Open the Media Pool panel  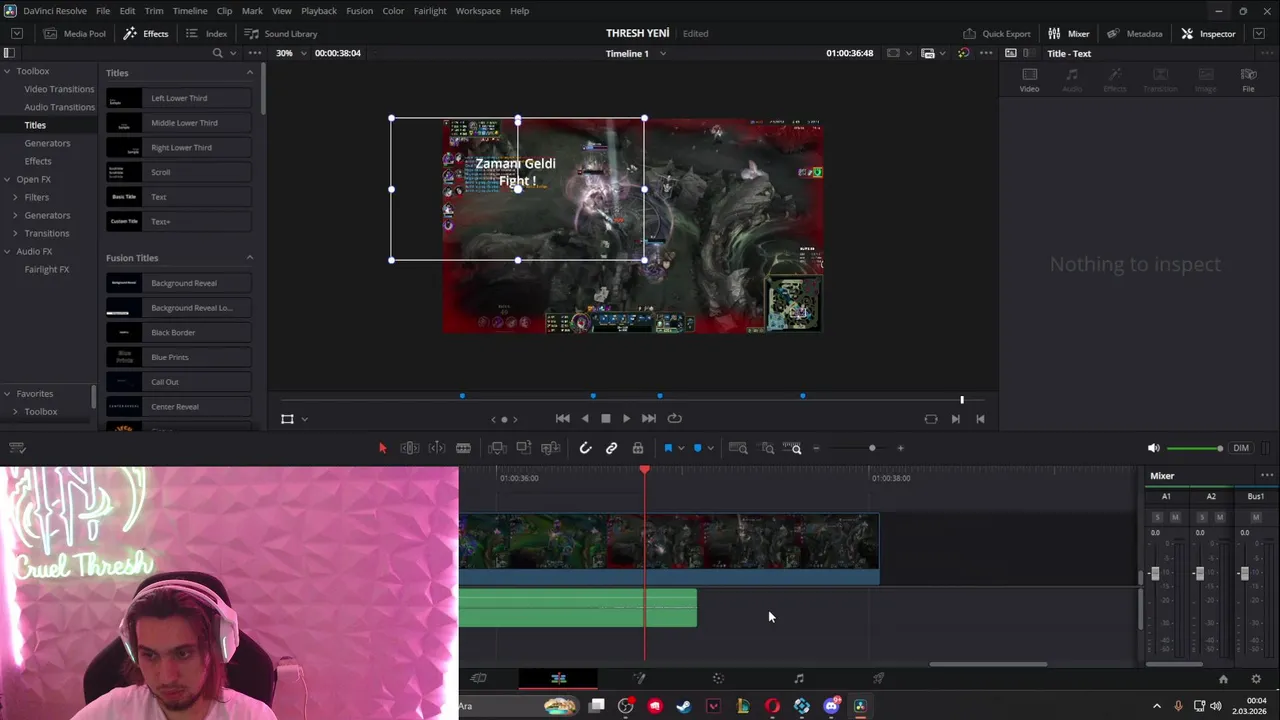[x=74, y=33]
